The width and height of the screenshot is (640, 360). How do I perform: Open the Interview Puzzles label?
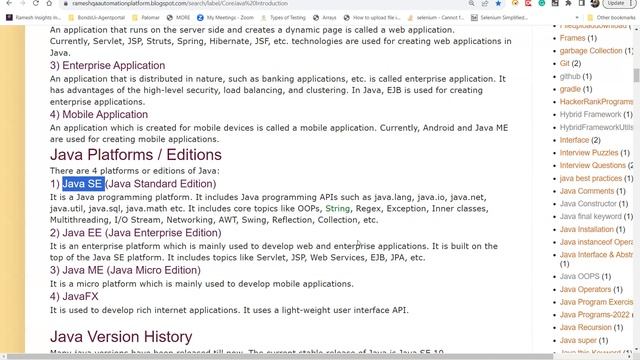[589, 153]
